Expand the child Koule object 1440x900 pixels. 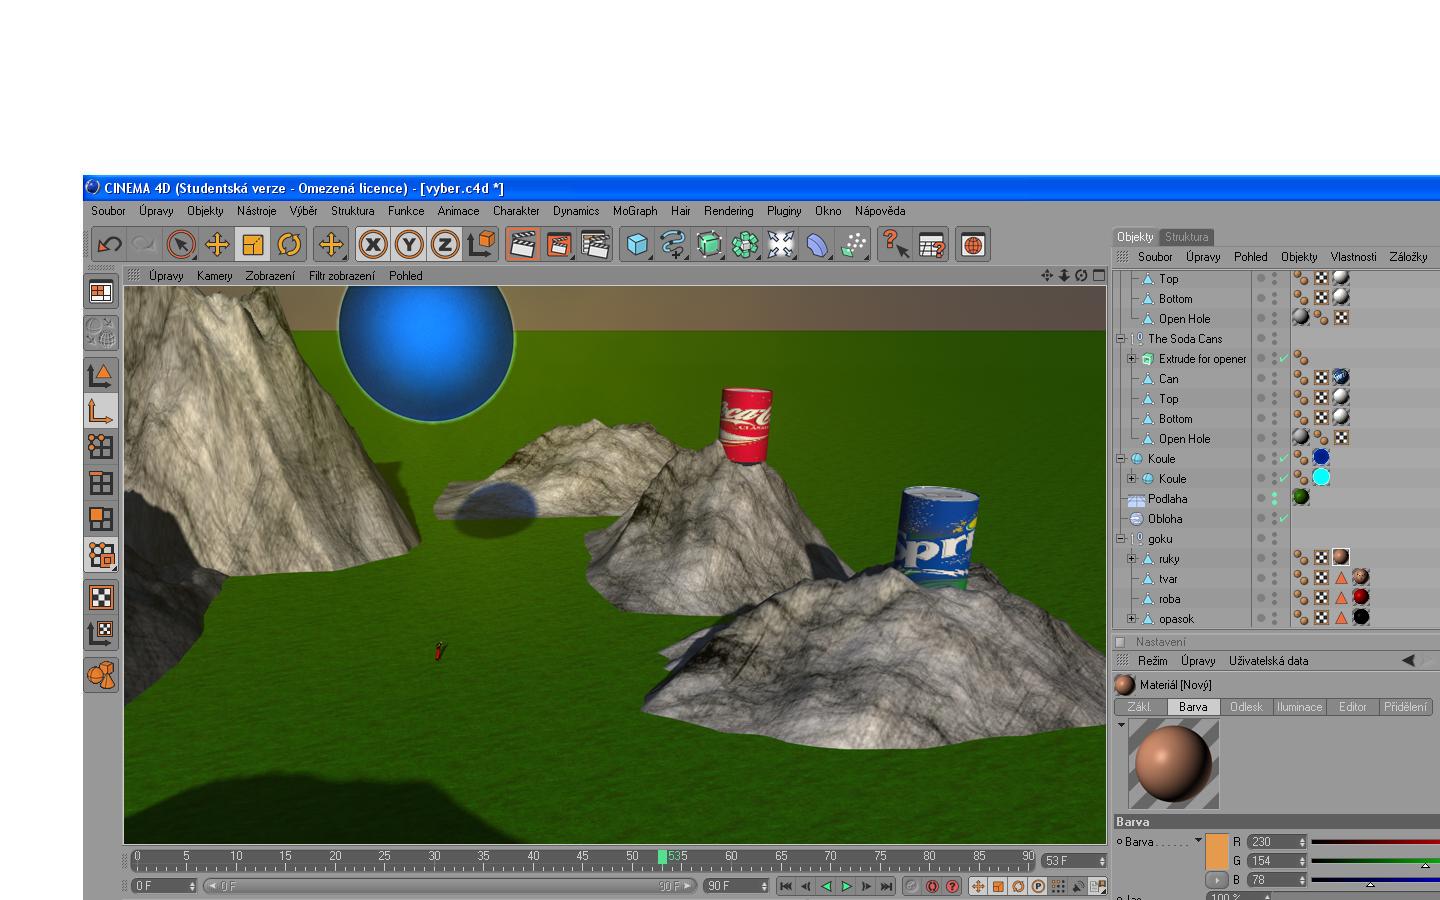pyautogui.click(x=1131, y=479)
